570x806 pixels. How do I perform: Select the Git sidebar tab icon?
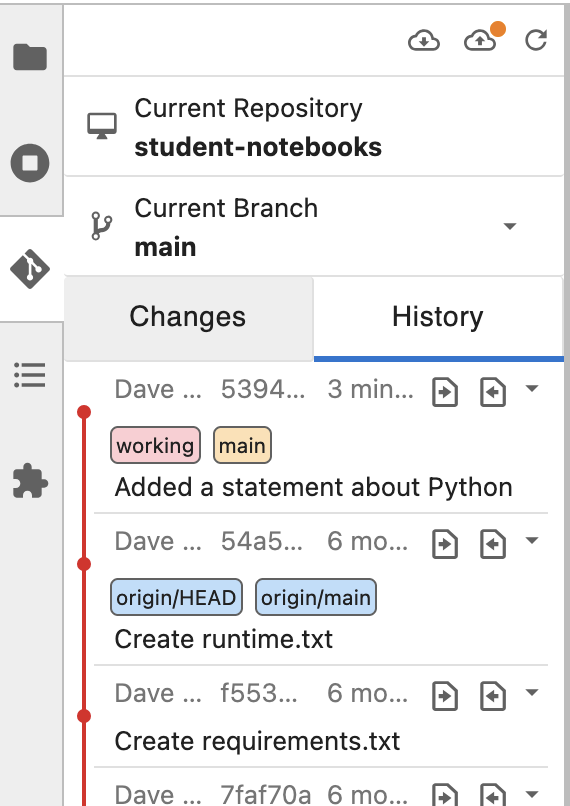[x=30, y=269]
